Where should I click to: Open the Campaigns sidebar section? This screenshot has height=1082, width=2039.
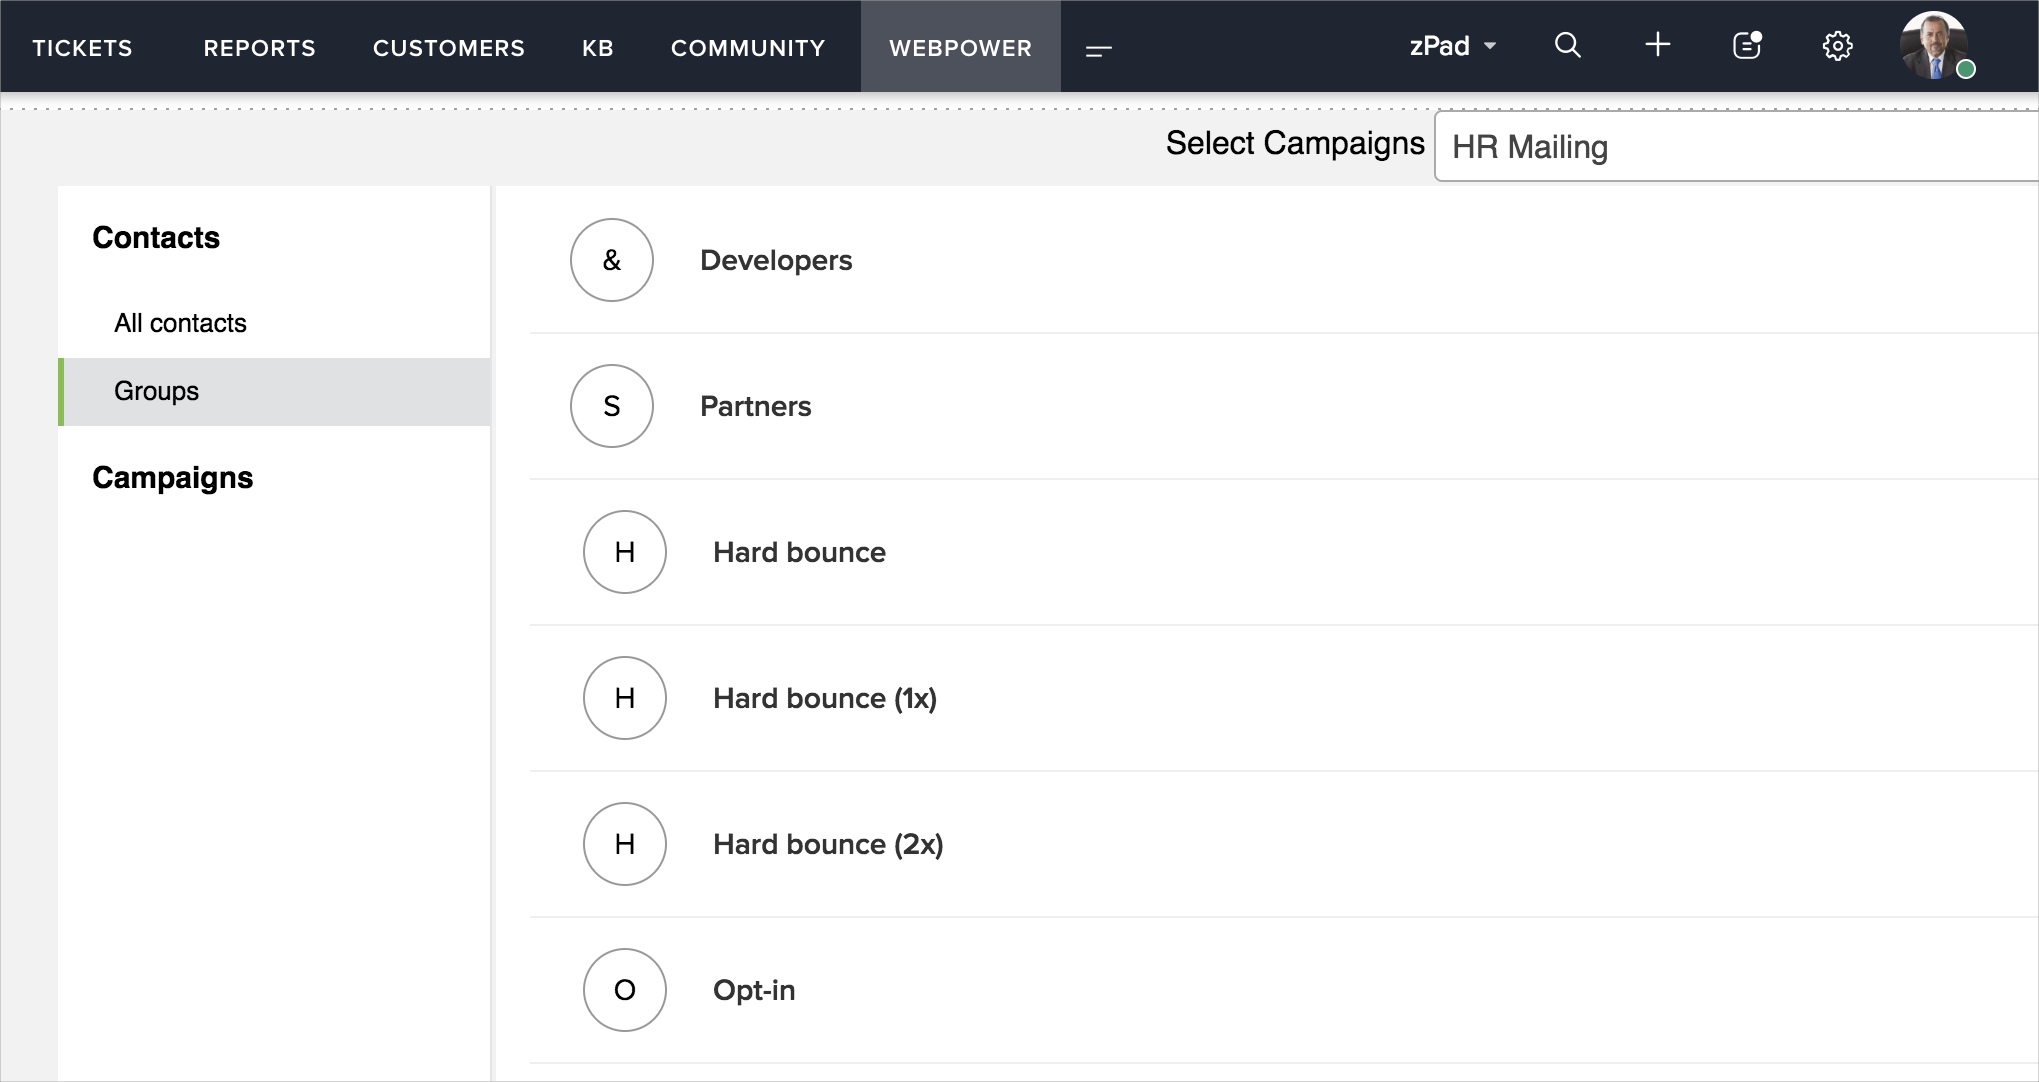[172, 478]
